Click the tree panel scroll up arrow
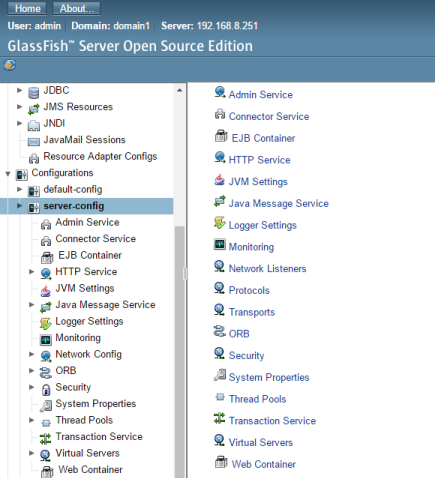 coord(180,90)
